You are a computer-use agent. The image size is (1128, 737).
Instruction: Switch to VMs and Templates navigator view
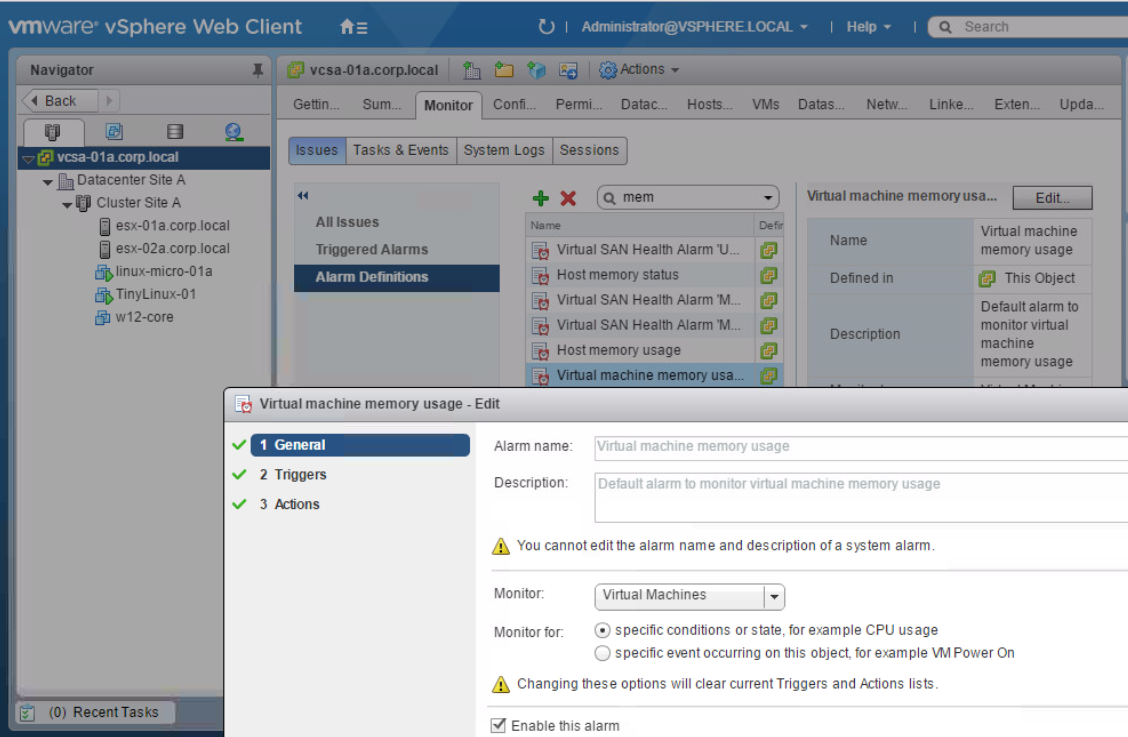114,131
